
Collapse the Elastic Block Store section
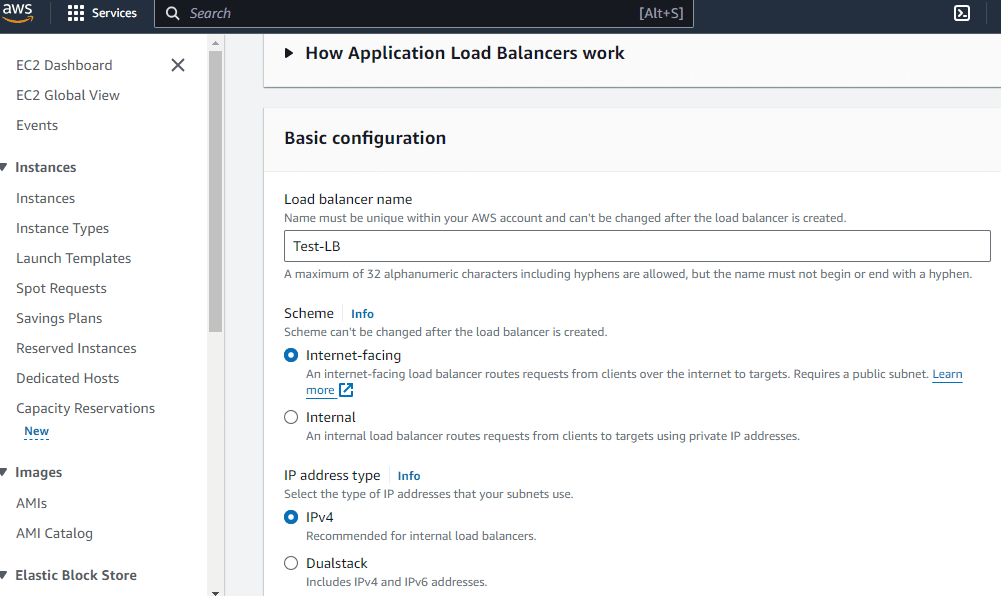(3, 576)
